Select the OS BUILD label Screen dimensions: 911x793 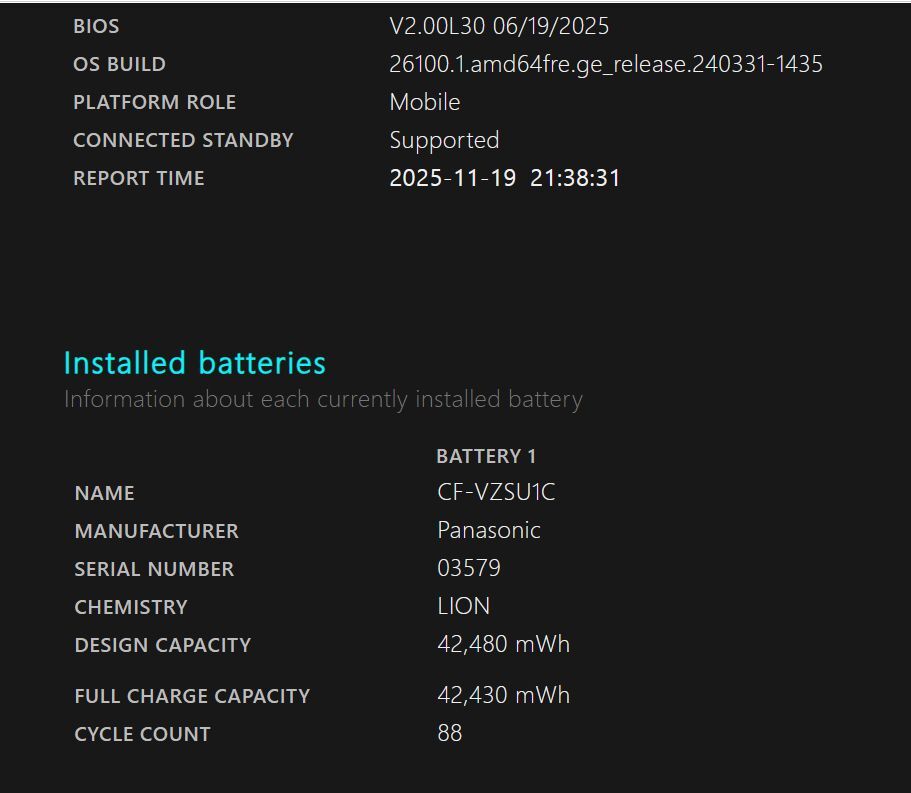(x=119, y=64)
